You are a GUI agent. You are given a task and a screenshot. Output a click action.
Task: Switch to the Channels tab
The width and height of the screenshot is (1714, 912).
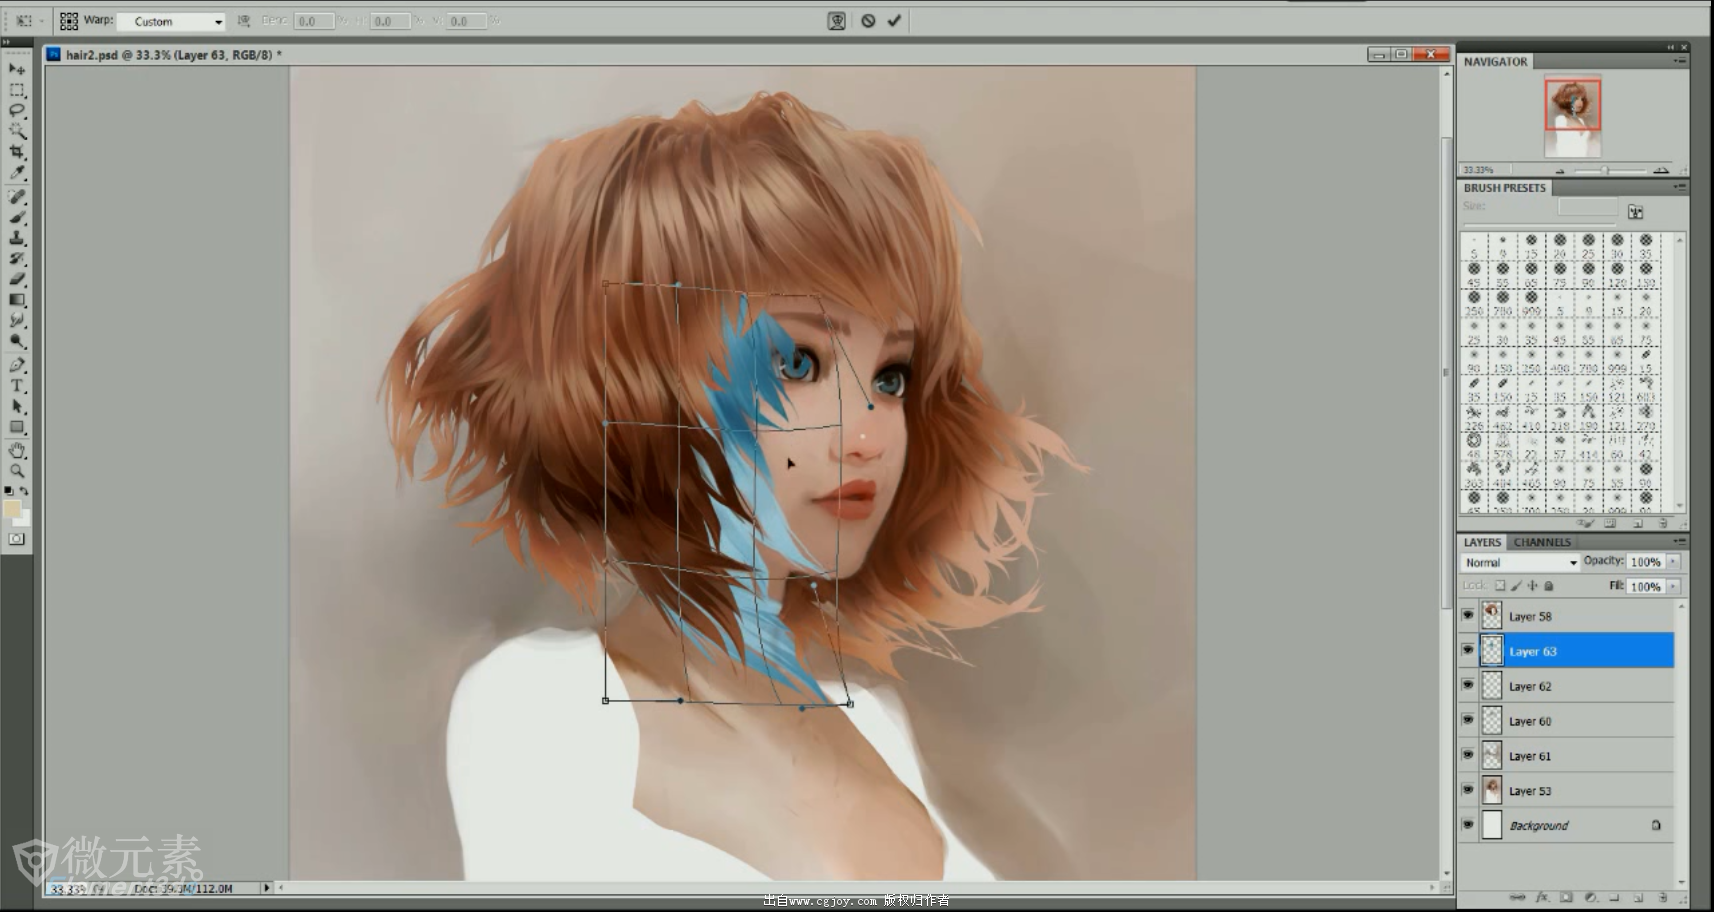pyautogui.click(x=1541, y=542)
